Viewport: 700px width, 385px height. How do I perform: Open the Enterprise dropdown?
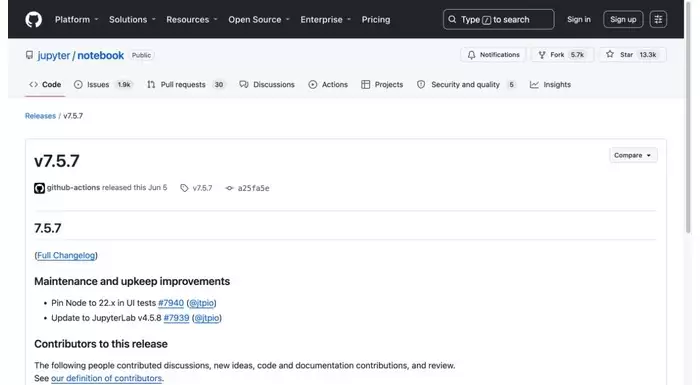(x=325, y=20)
